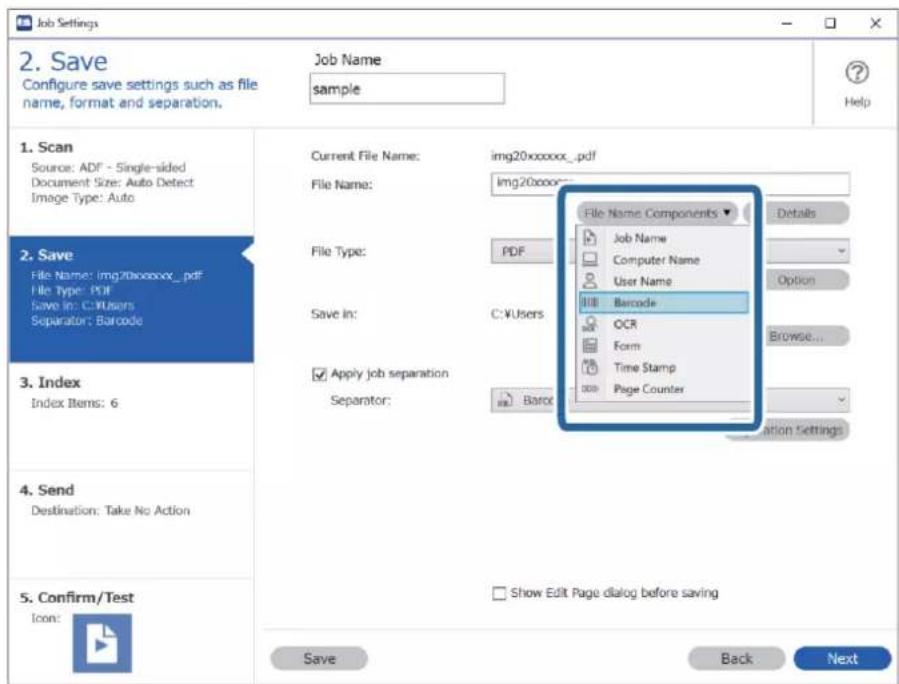Click the Save button at bottom
The height and width of the screenshot is (684, 899).
pos(319,658)
